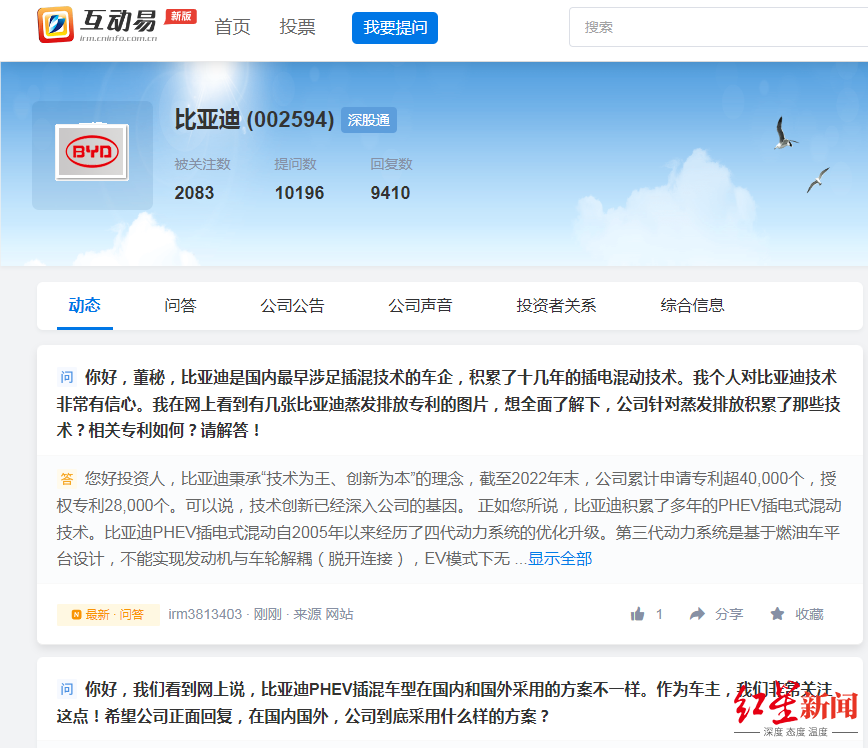Viewport: 868px width, 748px height.
Task: Click the 被关注数 label
Action: [203, 164]
